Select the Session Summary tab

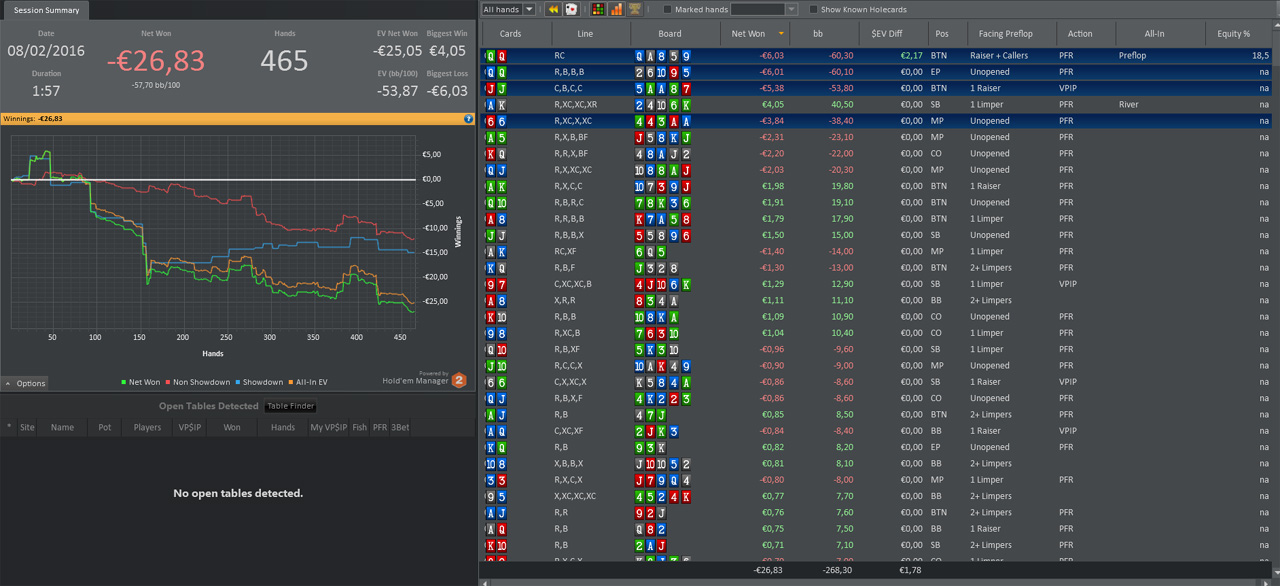coord(46,10)
